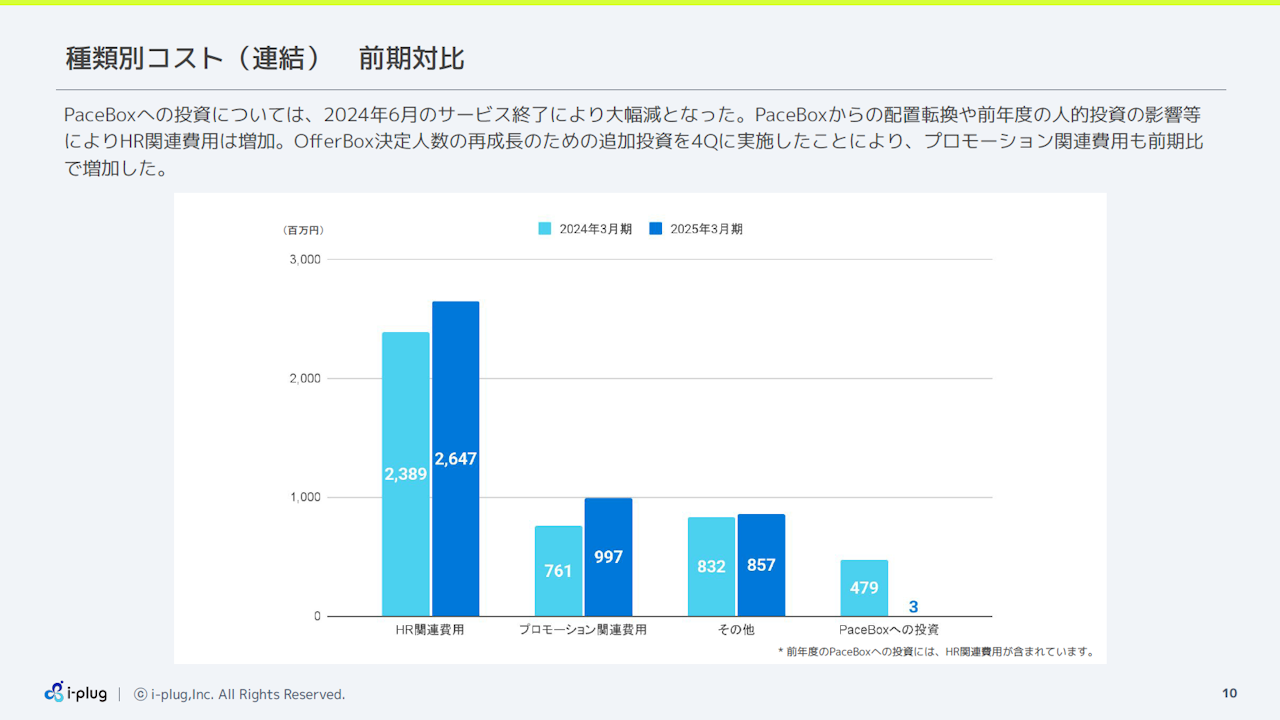Click the 3,000 y-axis gridline label
The image size is (1280, 720).
(x=304, y=259)
